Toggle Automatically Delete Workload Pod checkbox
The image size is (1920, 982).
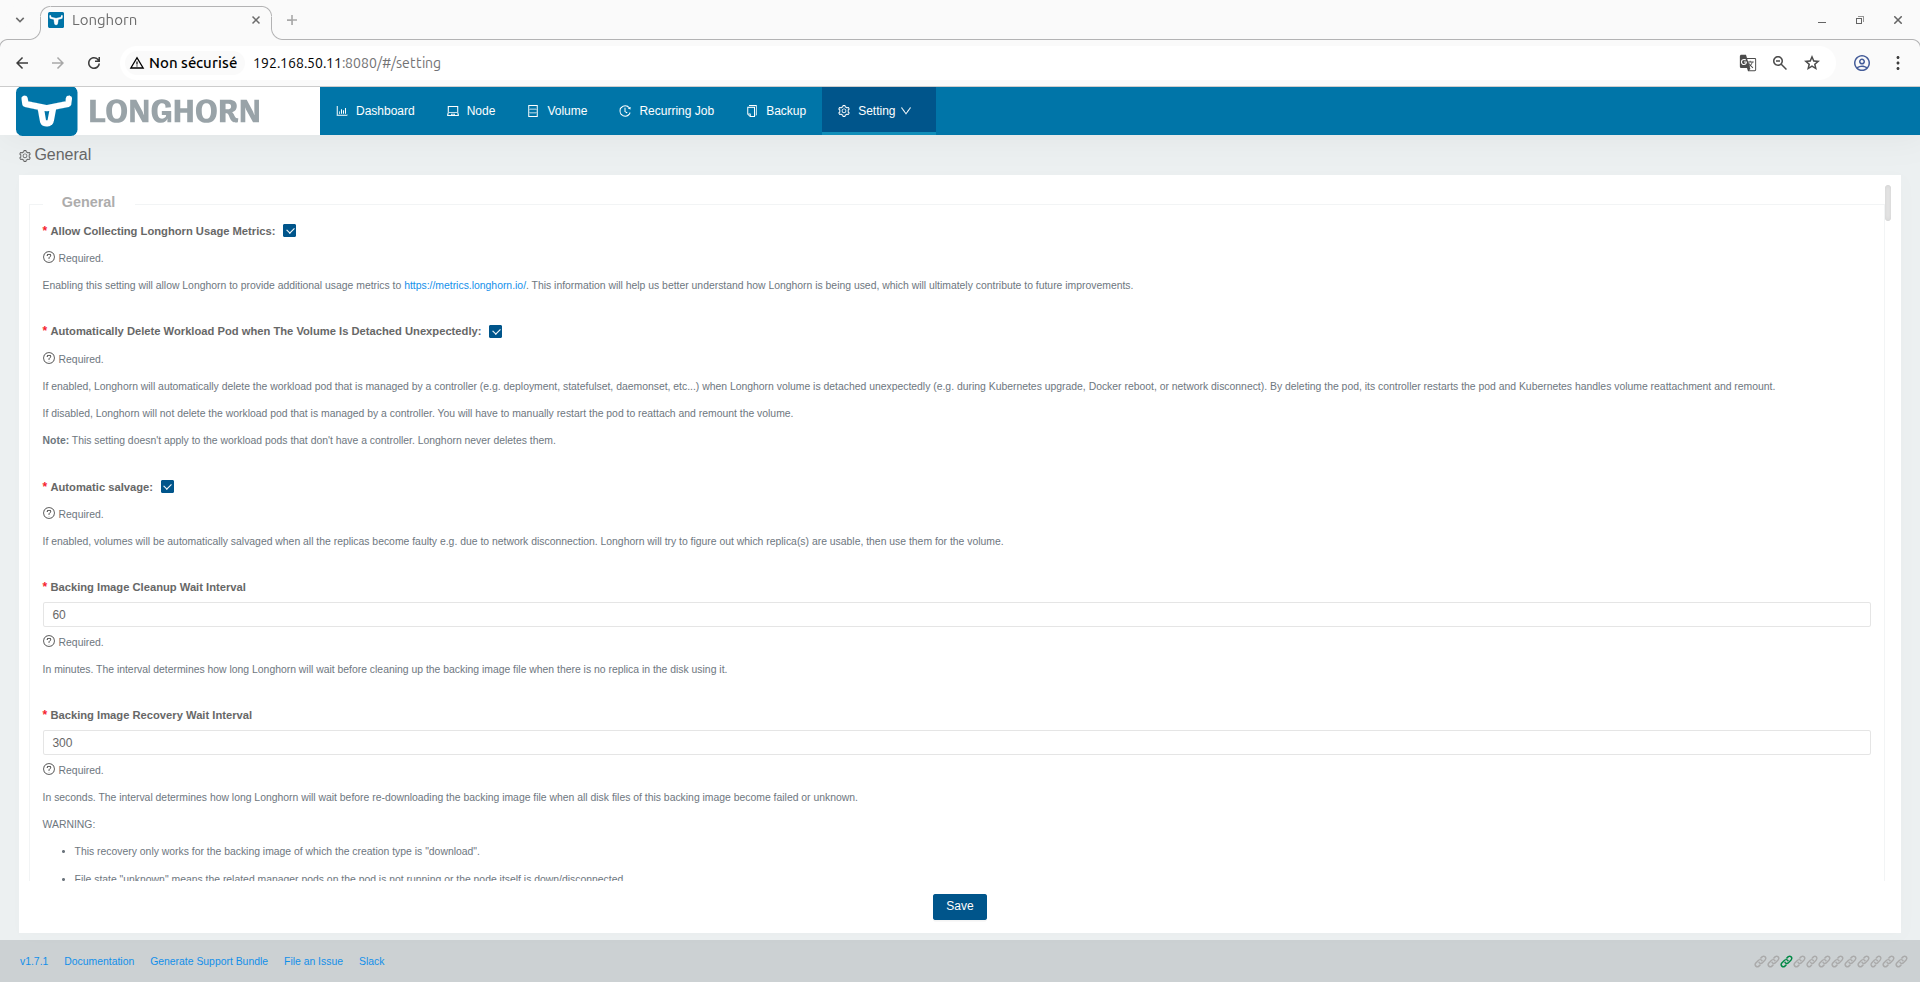tap(496, 332)
